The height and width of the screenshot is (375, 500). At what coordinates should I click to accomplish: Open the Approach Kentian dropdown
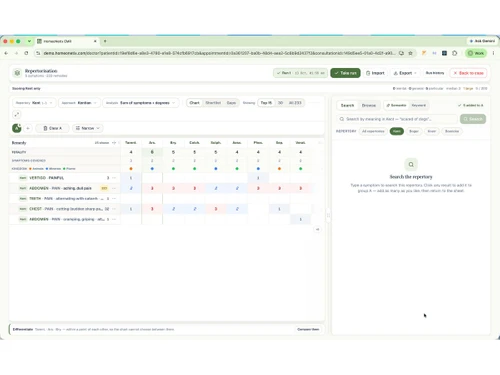[x=79, y=103]
